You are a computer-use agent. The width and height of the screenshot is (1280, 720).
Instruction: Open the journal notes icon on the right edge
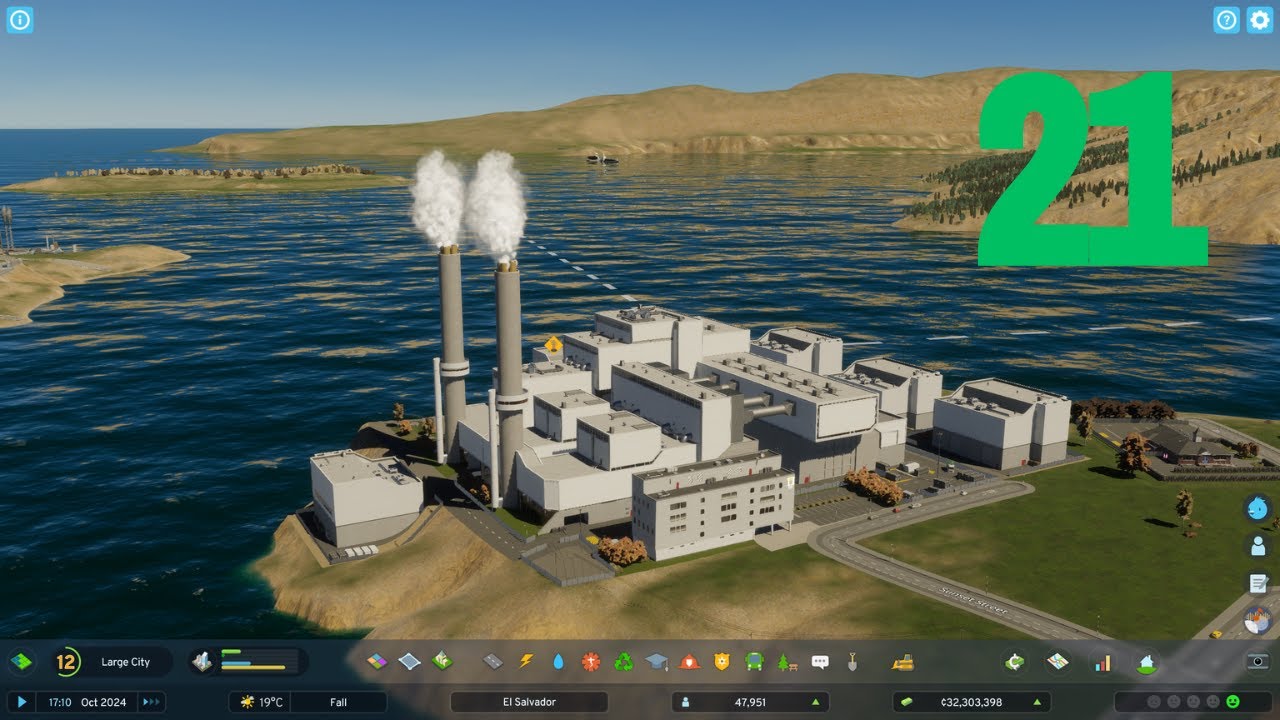(1257, 584)
